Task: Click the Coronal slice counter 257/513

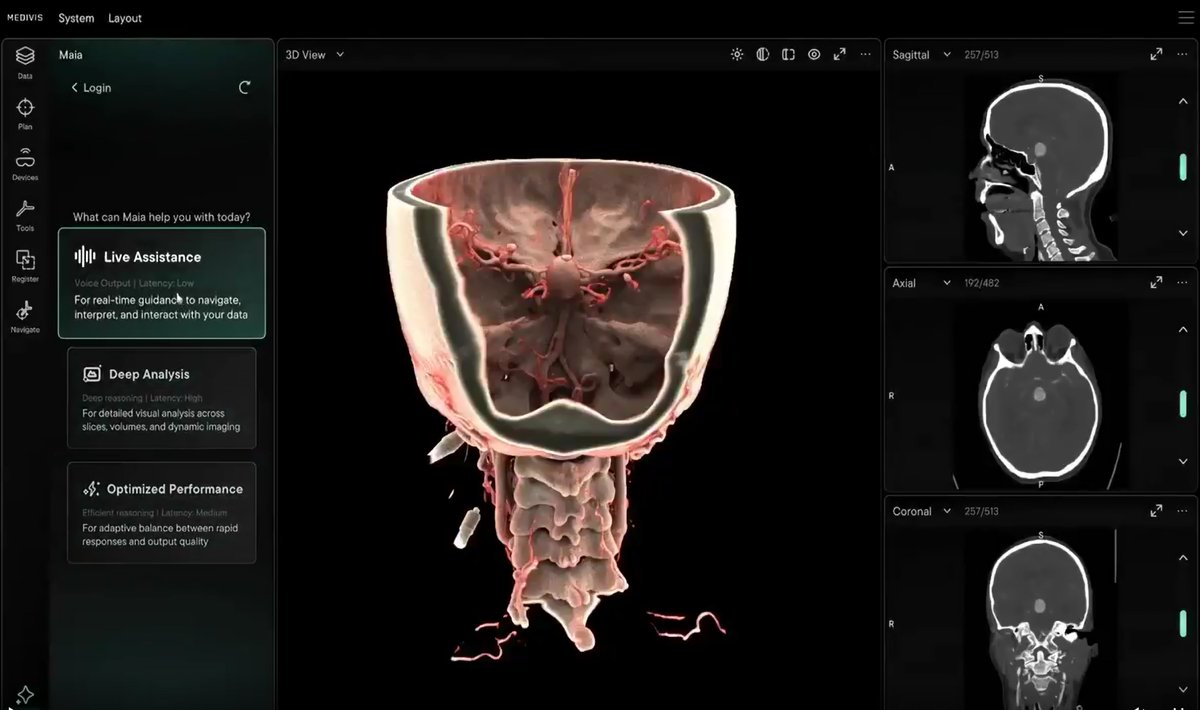Action: [x=980, y=511]
